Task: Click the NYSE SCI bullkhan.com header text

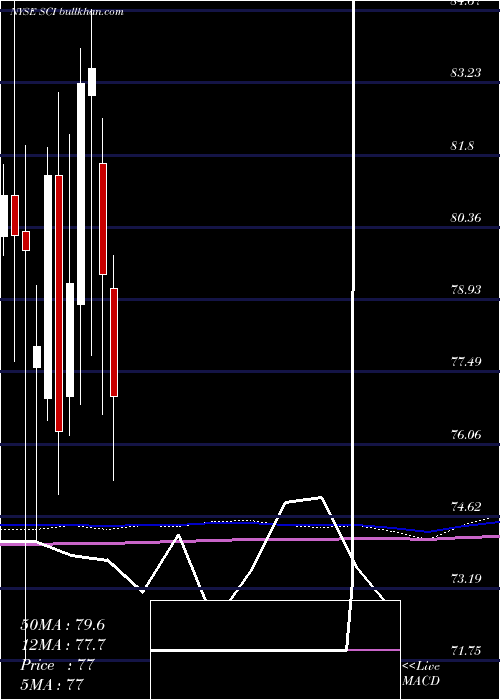Action: (67, 12)
